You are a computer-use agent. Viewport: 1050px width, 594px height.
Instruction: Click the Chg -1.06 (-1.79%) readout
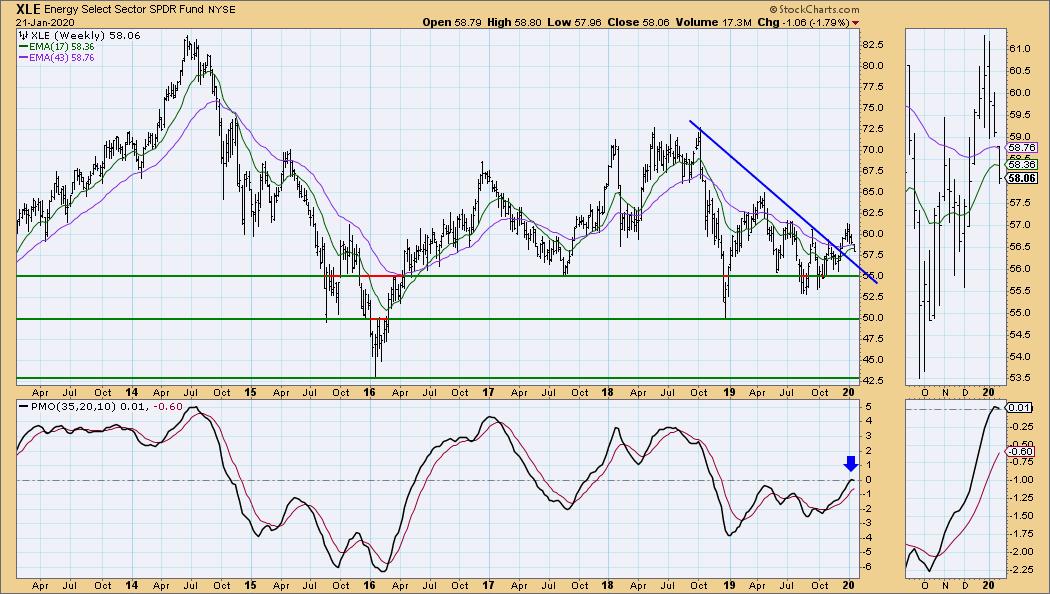804,22
